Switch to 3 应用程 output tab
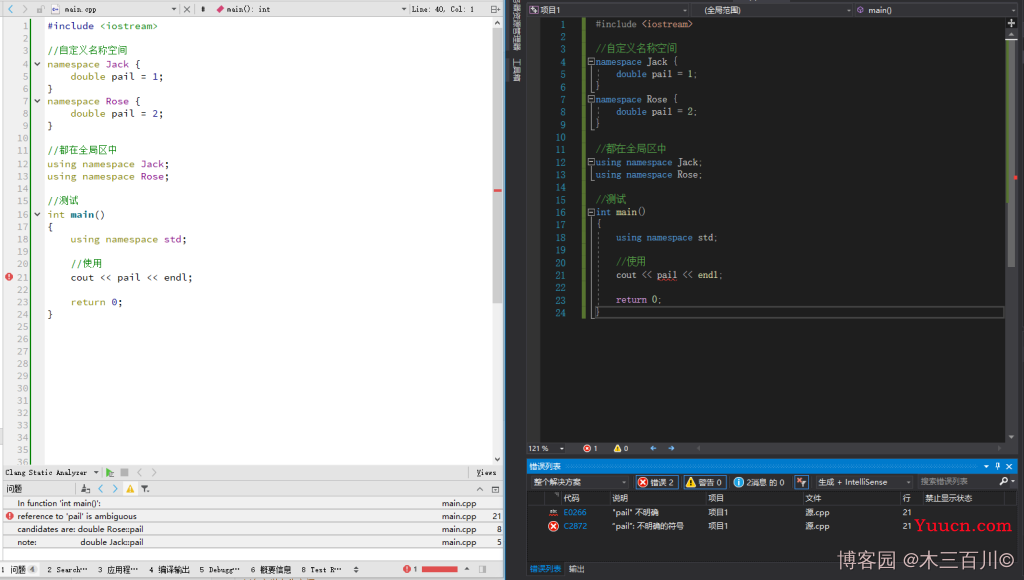1024x580 pixels. click(x=118, y=570)
